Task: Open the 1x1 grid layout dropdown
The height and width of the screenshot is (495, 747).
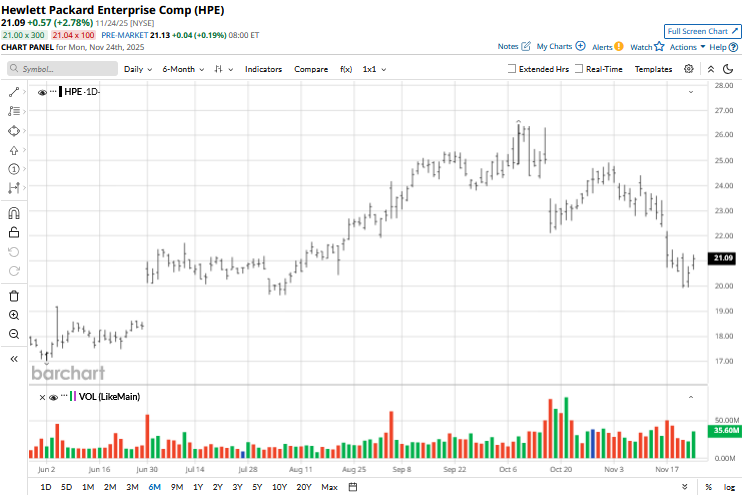Action: (x=374, y=69)
